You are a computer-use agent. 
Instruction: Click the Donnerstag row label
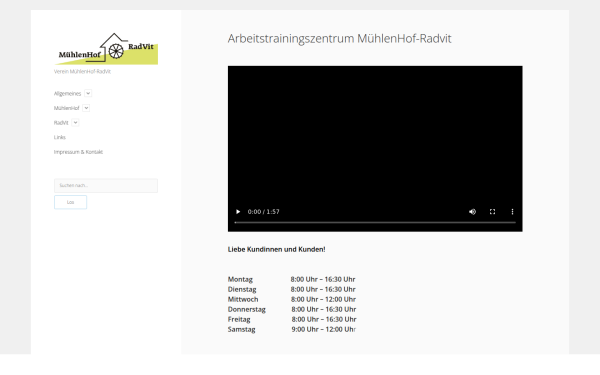(247, 309)
